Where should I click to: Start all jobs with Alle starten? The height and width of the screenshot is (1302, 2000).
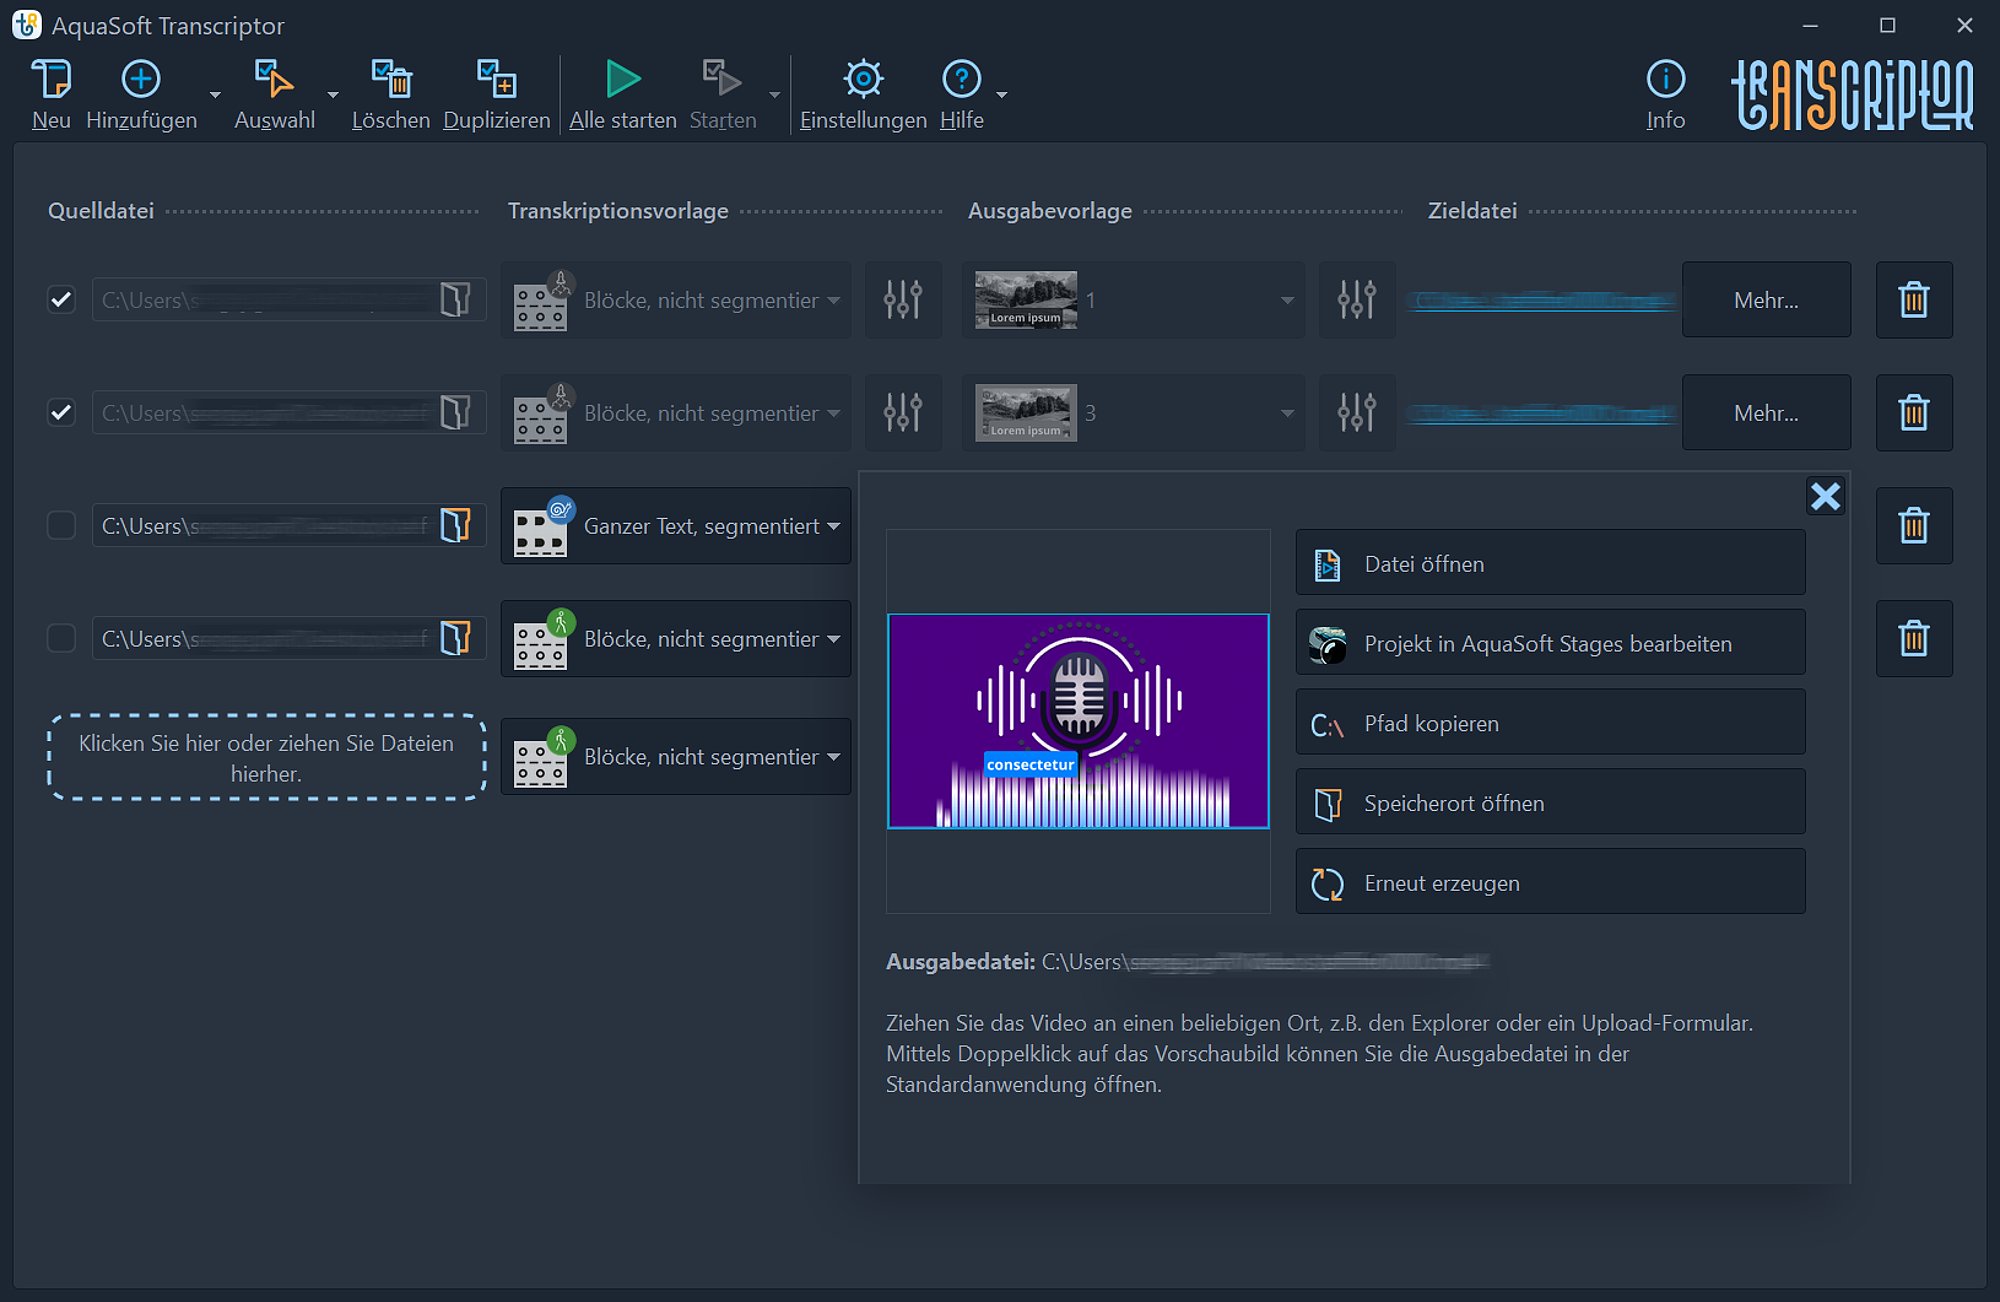[623, 94]
